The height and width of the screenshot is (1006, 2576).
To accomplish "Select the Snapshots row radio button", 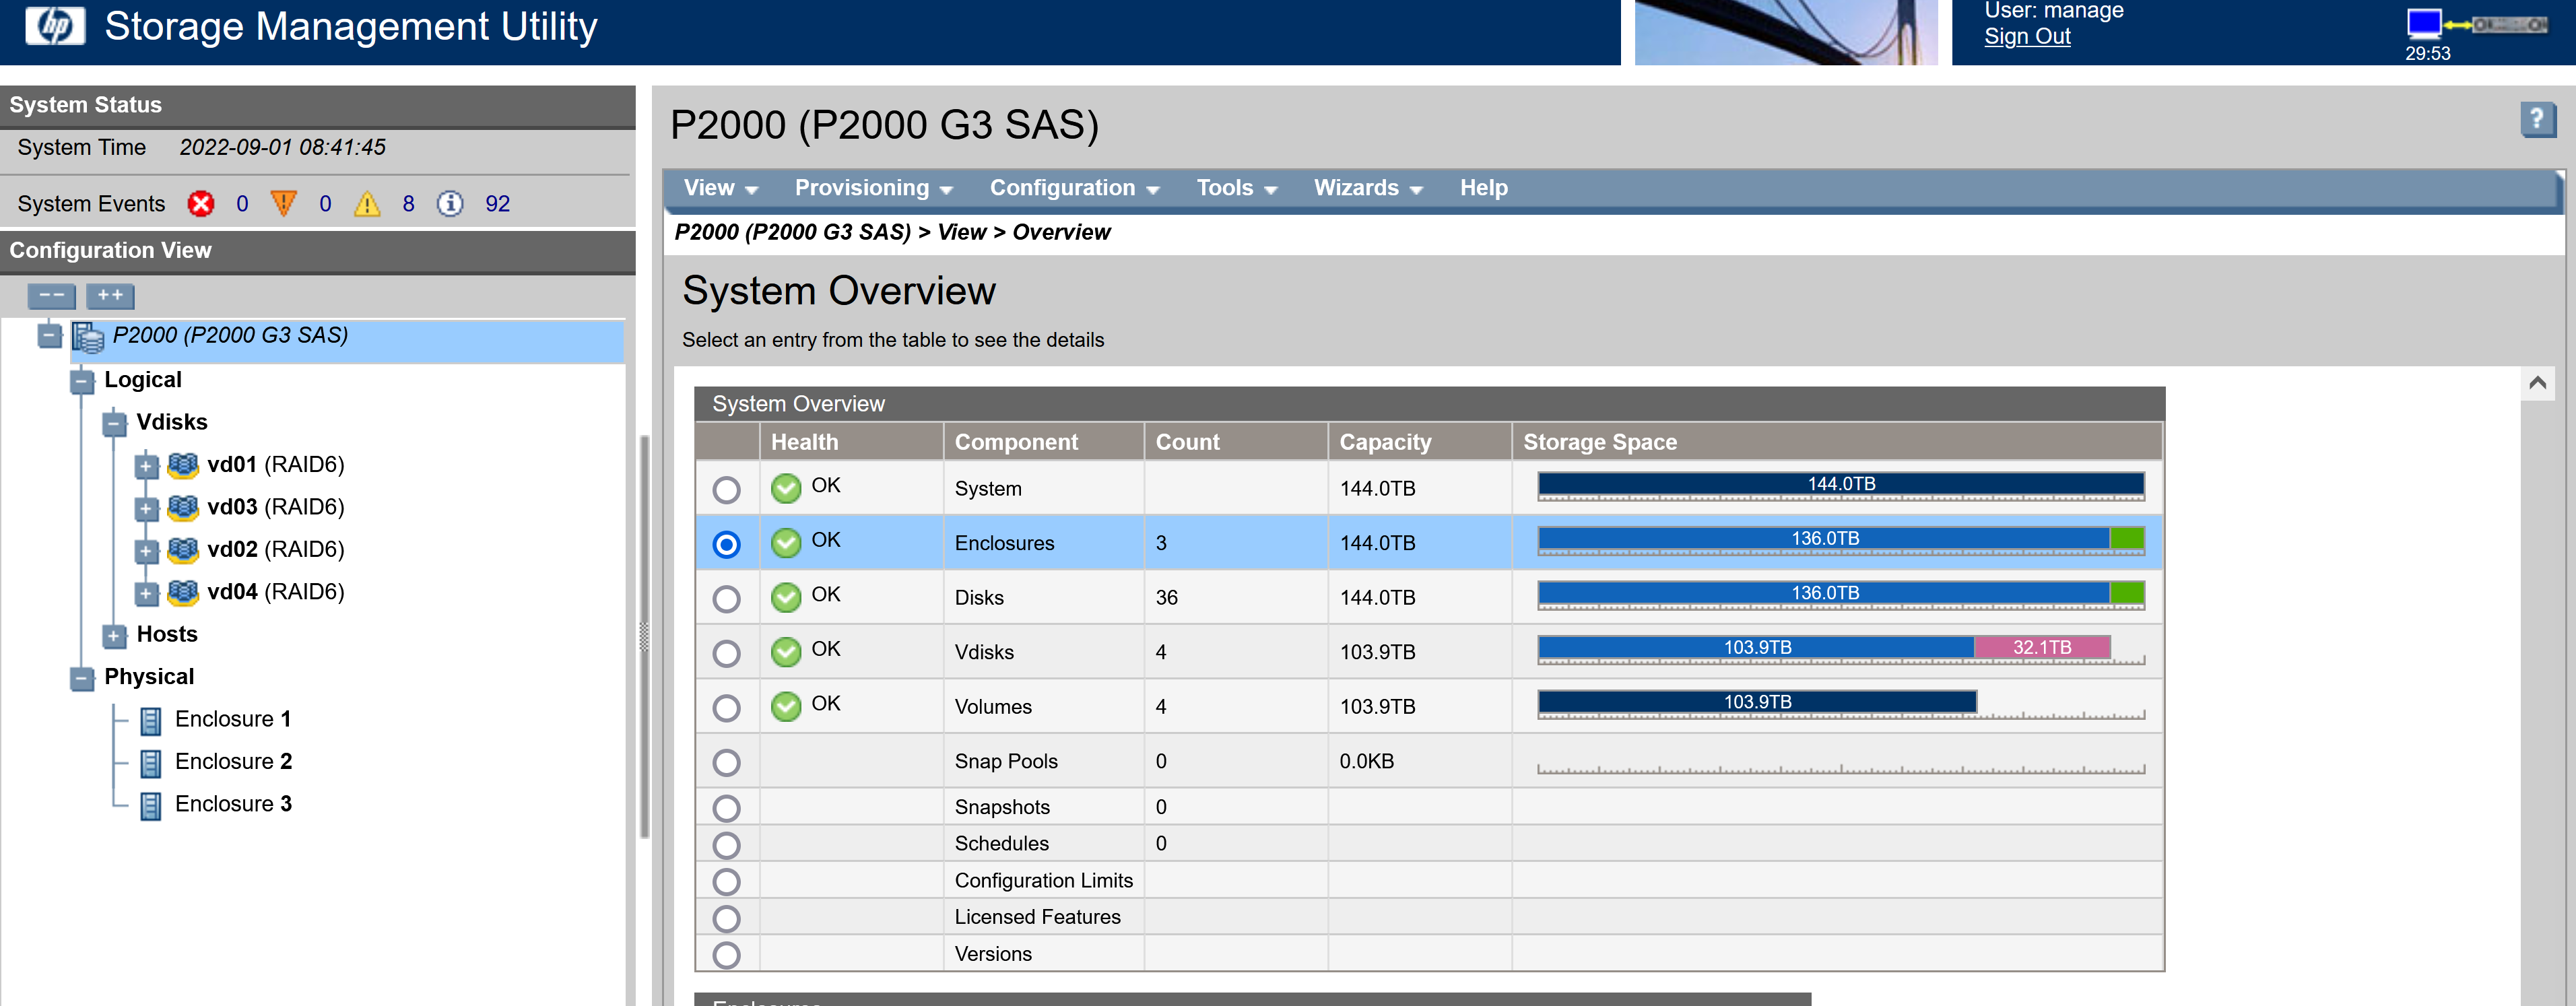I will (x=727, y=808).
